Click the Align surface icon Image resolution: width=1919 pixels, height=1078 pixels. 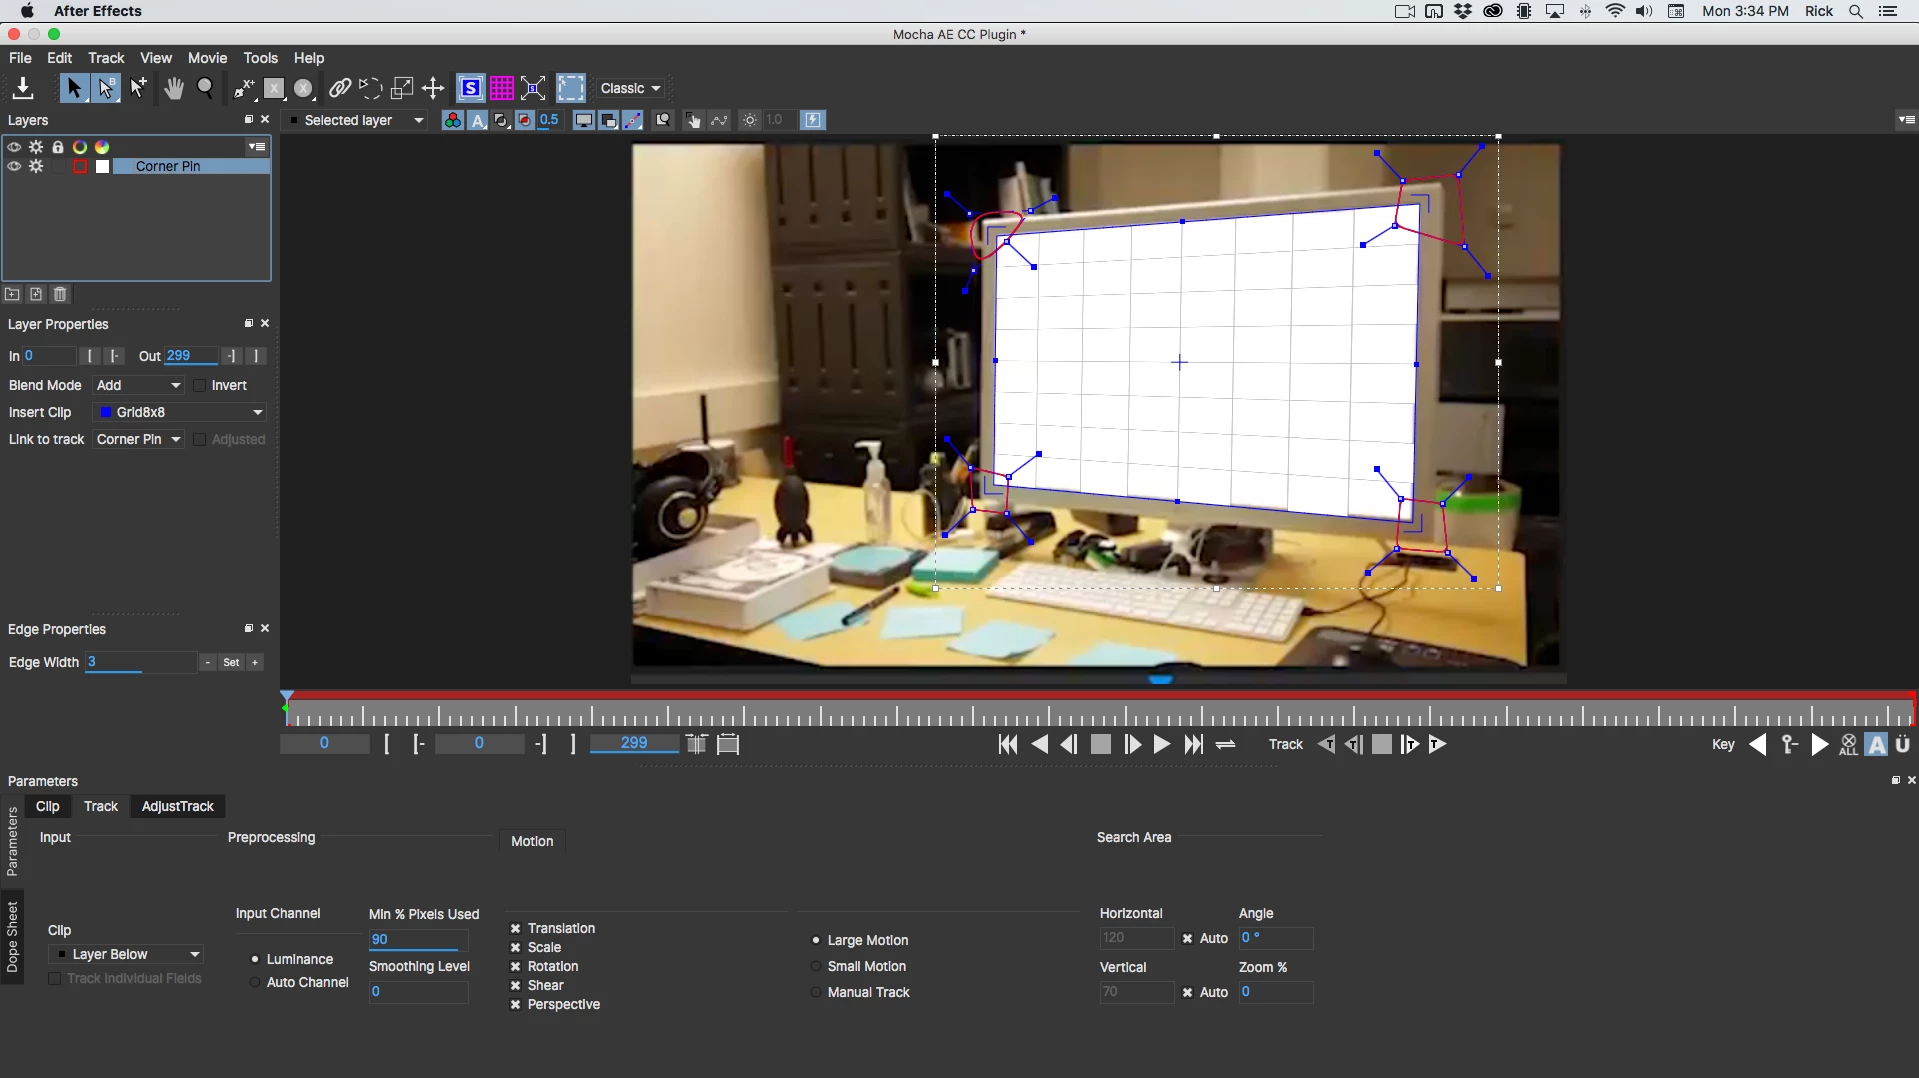point(533,88)
